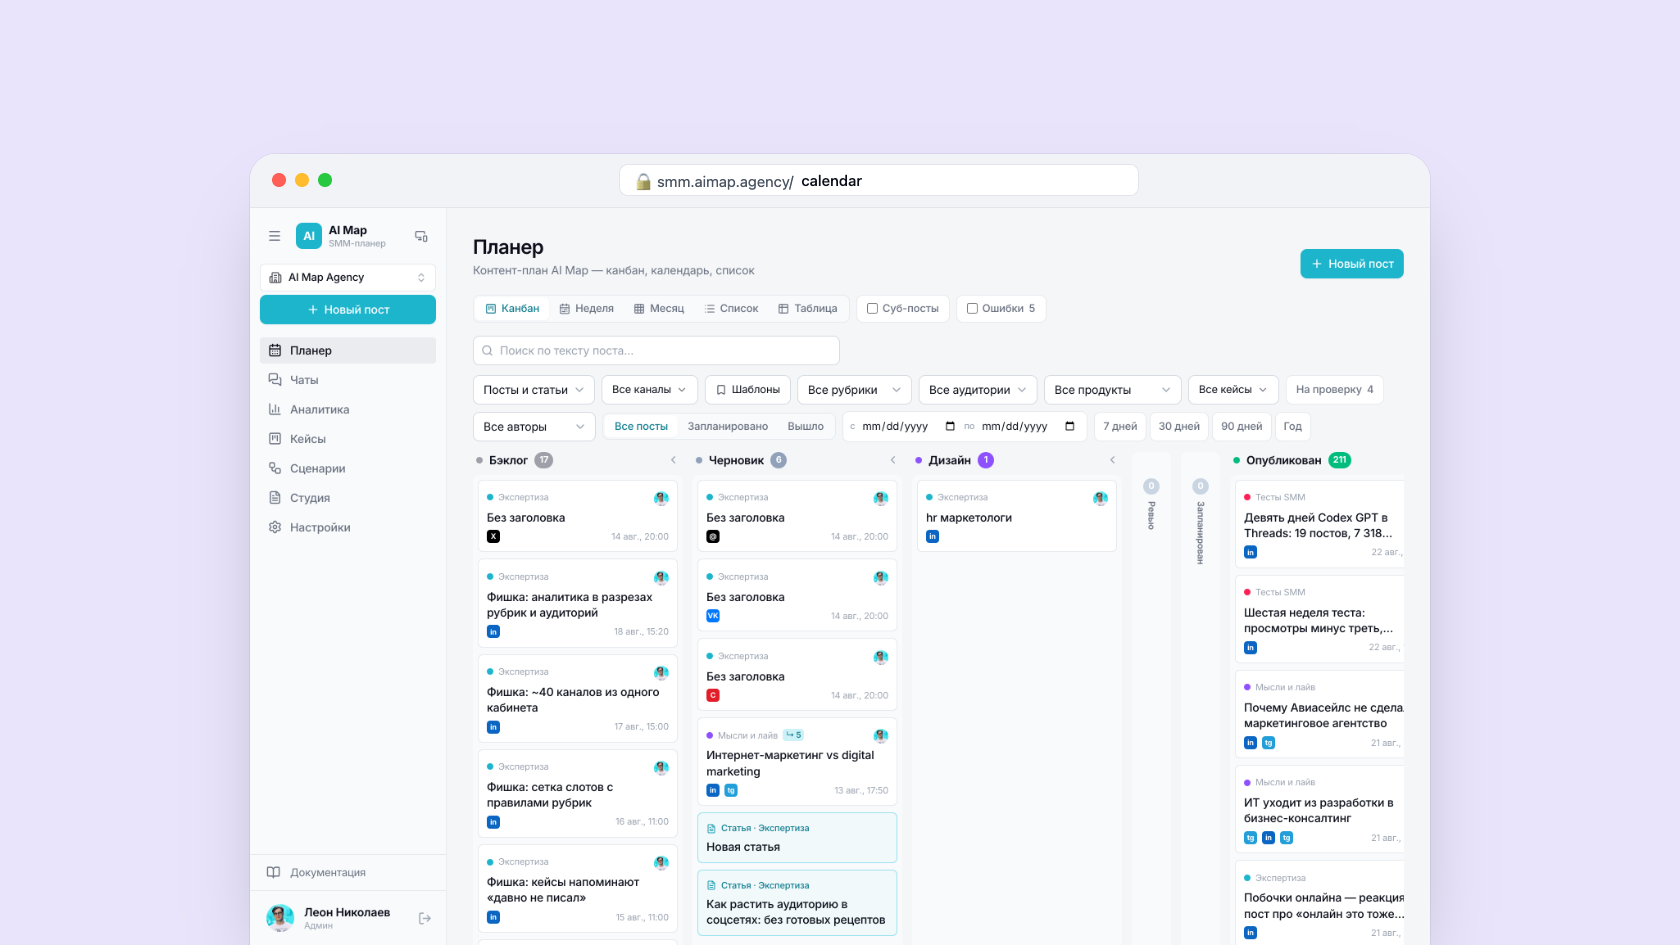
Task: Open Планер in the sidebar
Action: [x=348, y=350]
